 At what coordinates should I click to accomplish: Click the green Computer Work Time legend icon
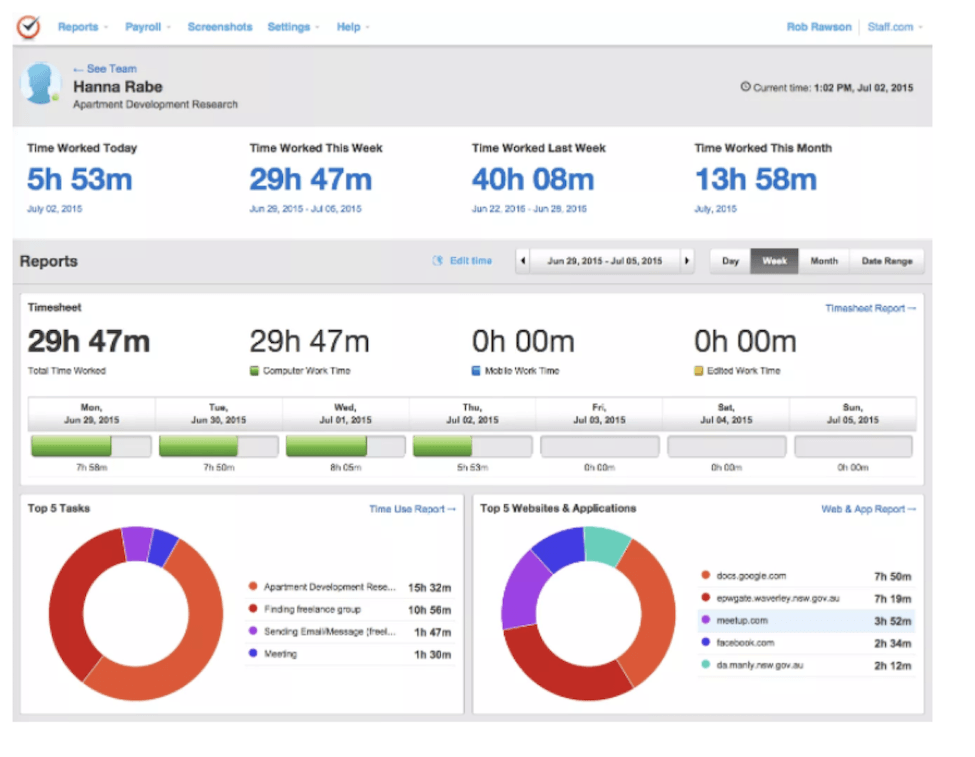[255, 371]
